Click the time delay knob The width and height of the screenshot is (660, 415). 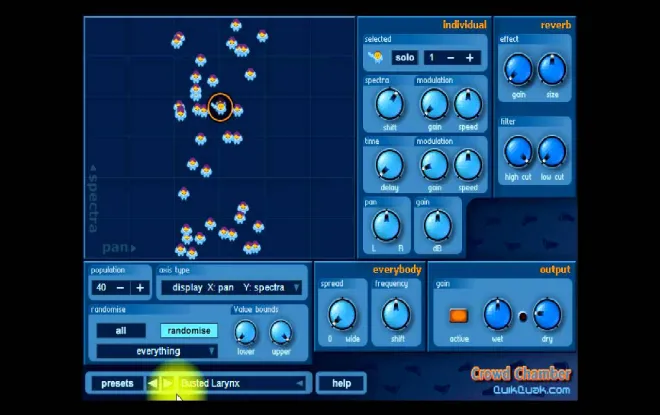coord(389,165)
